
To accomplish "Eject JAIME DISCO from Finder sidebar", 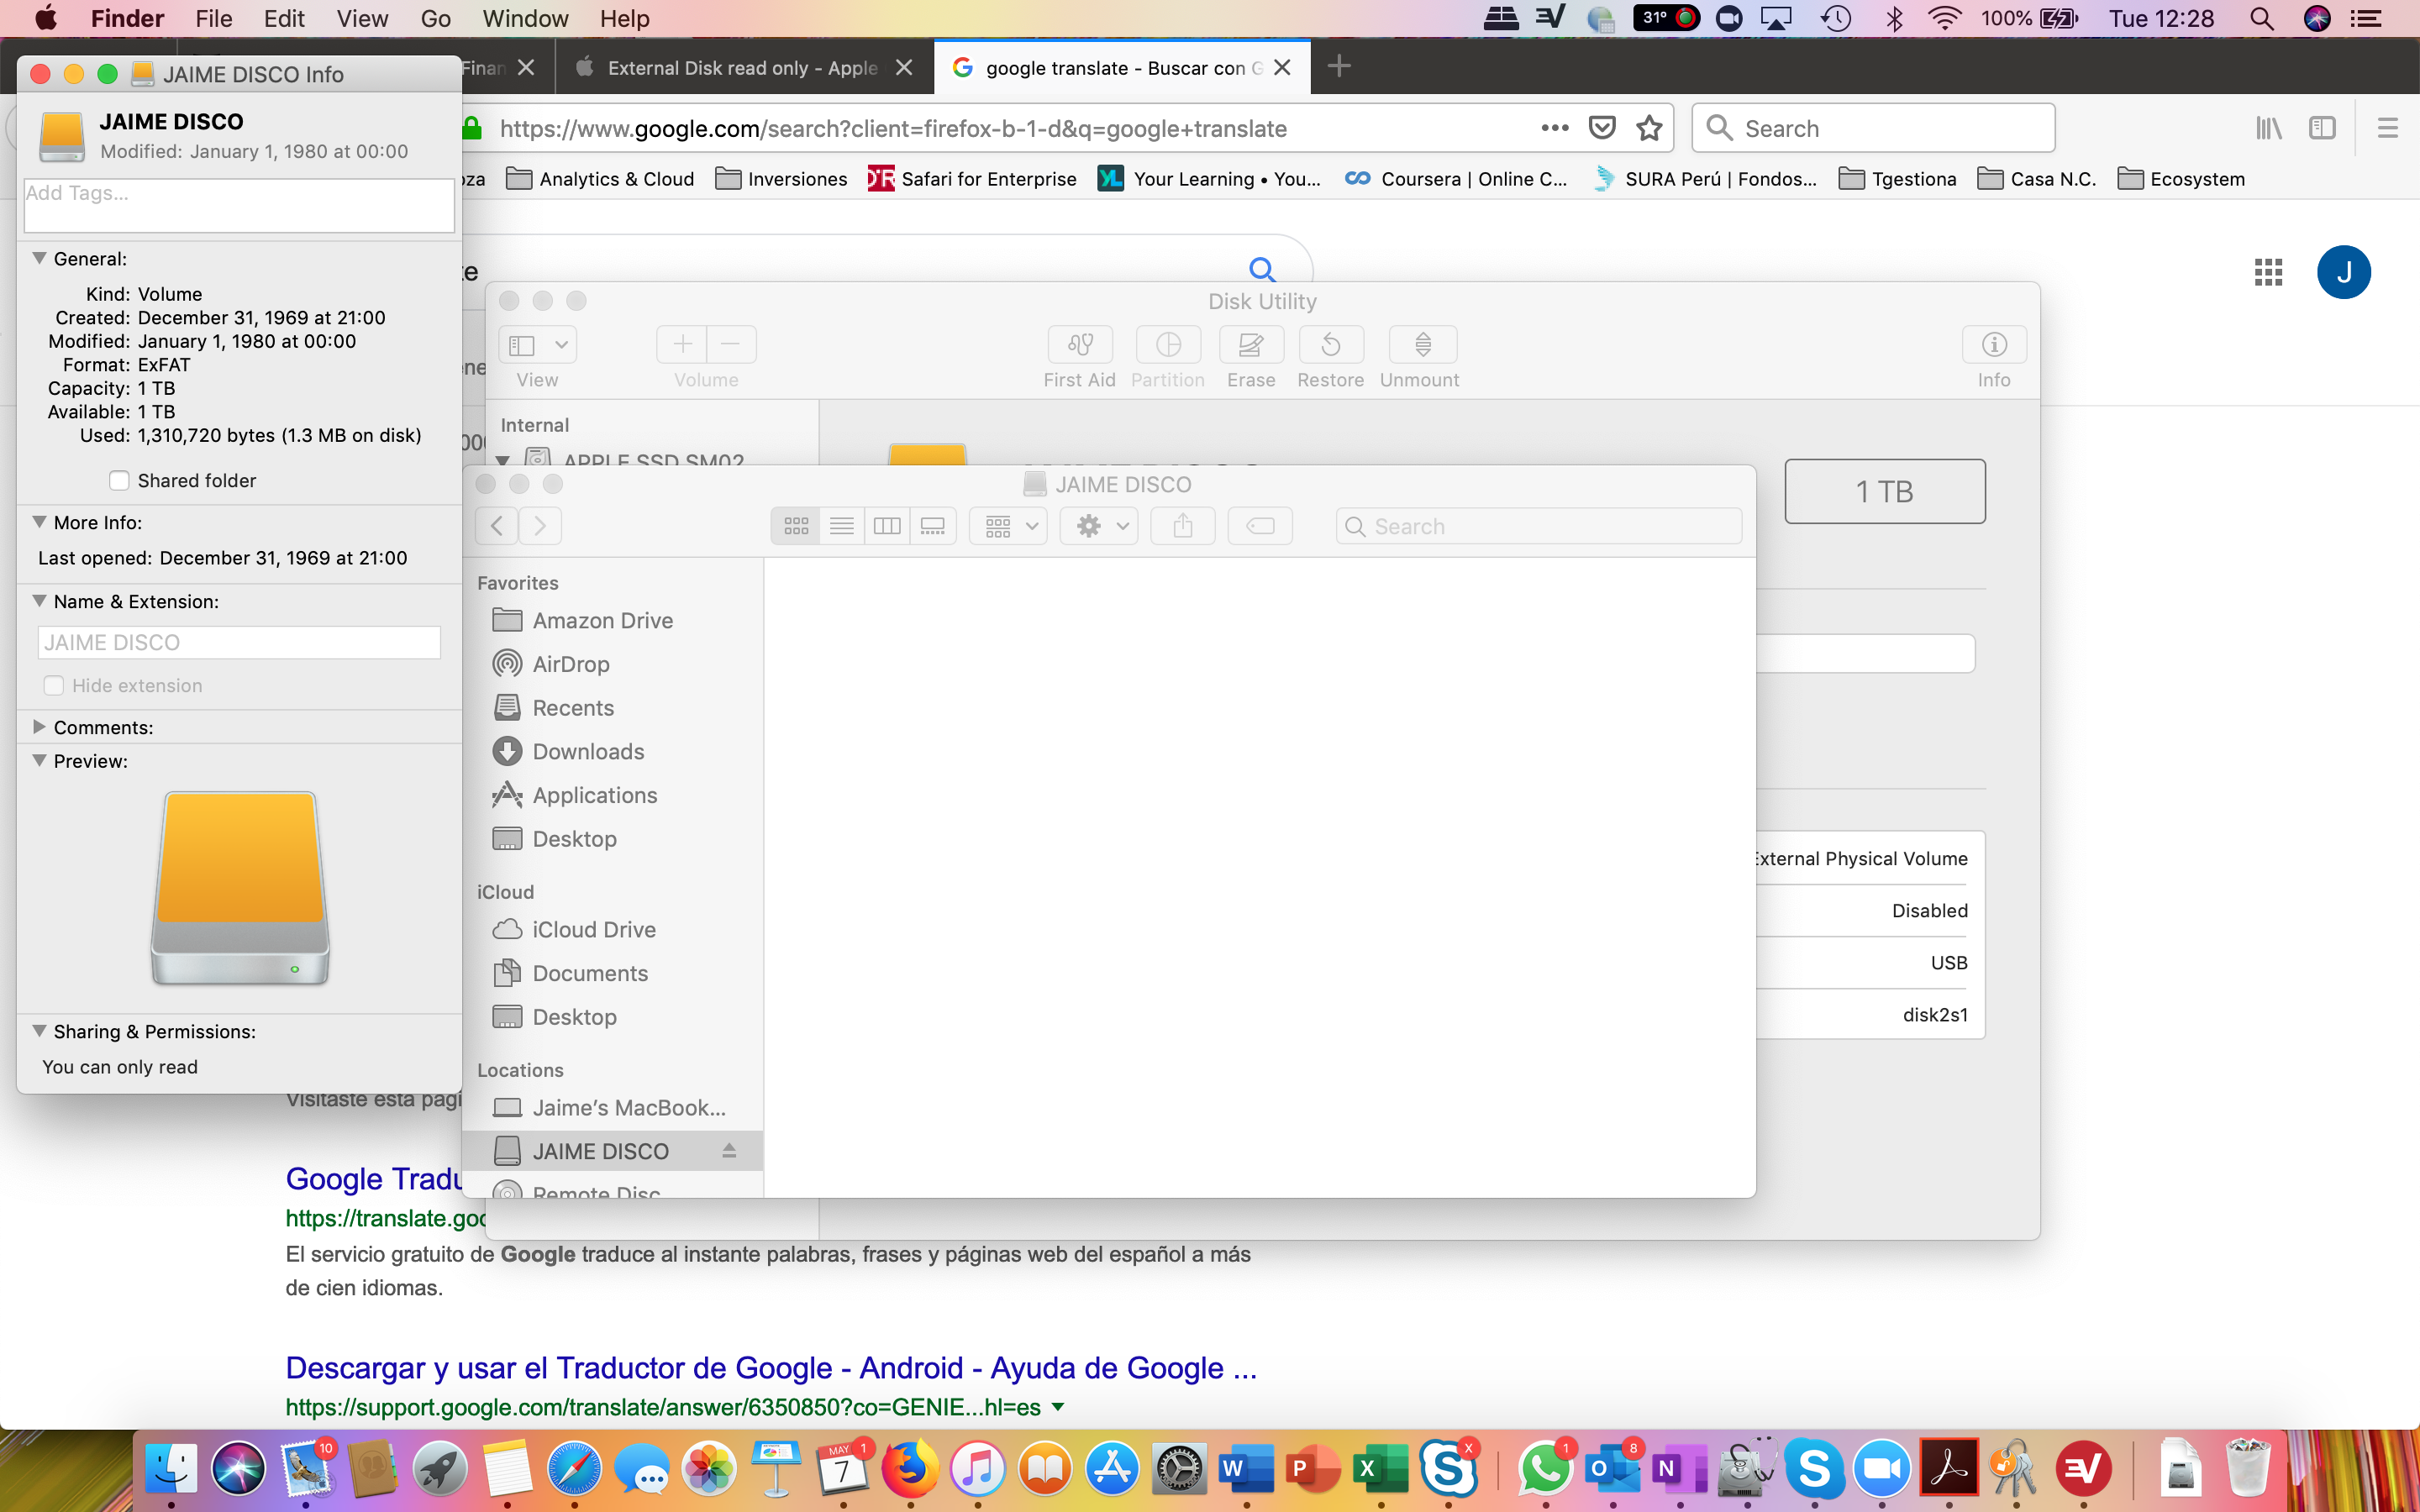I will pyautogui.click(x=729, y=1151).
